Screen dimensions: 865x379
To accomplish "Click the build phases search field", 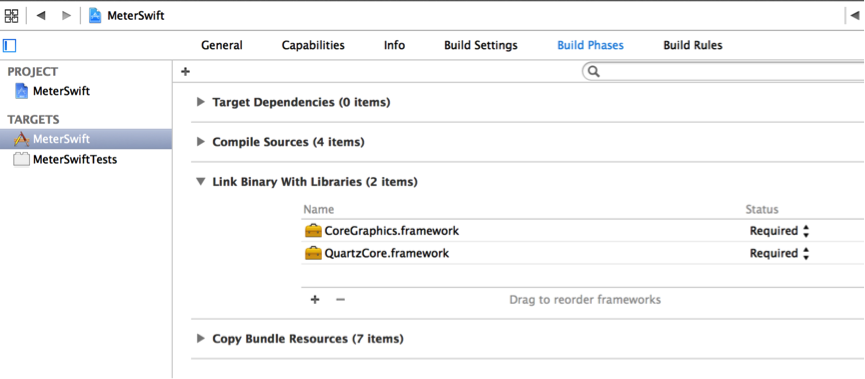I will pos(723,72).
